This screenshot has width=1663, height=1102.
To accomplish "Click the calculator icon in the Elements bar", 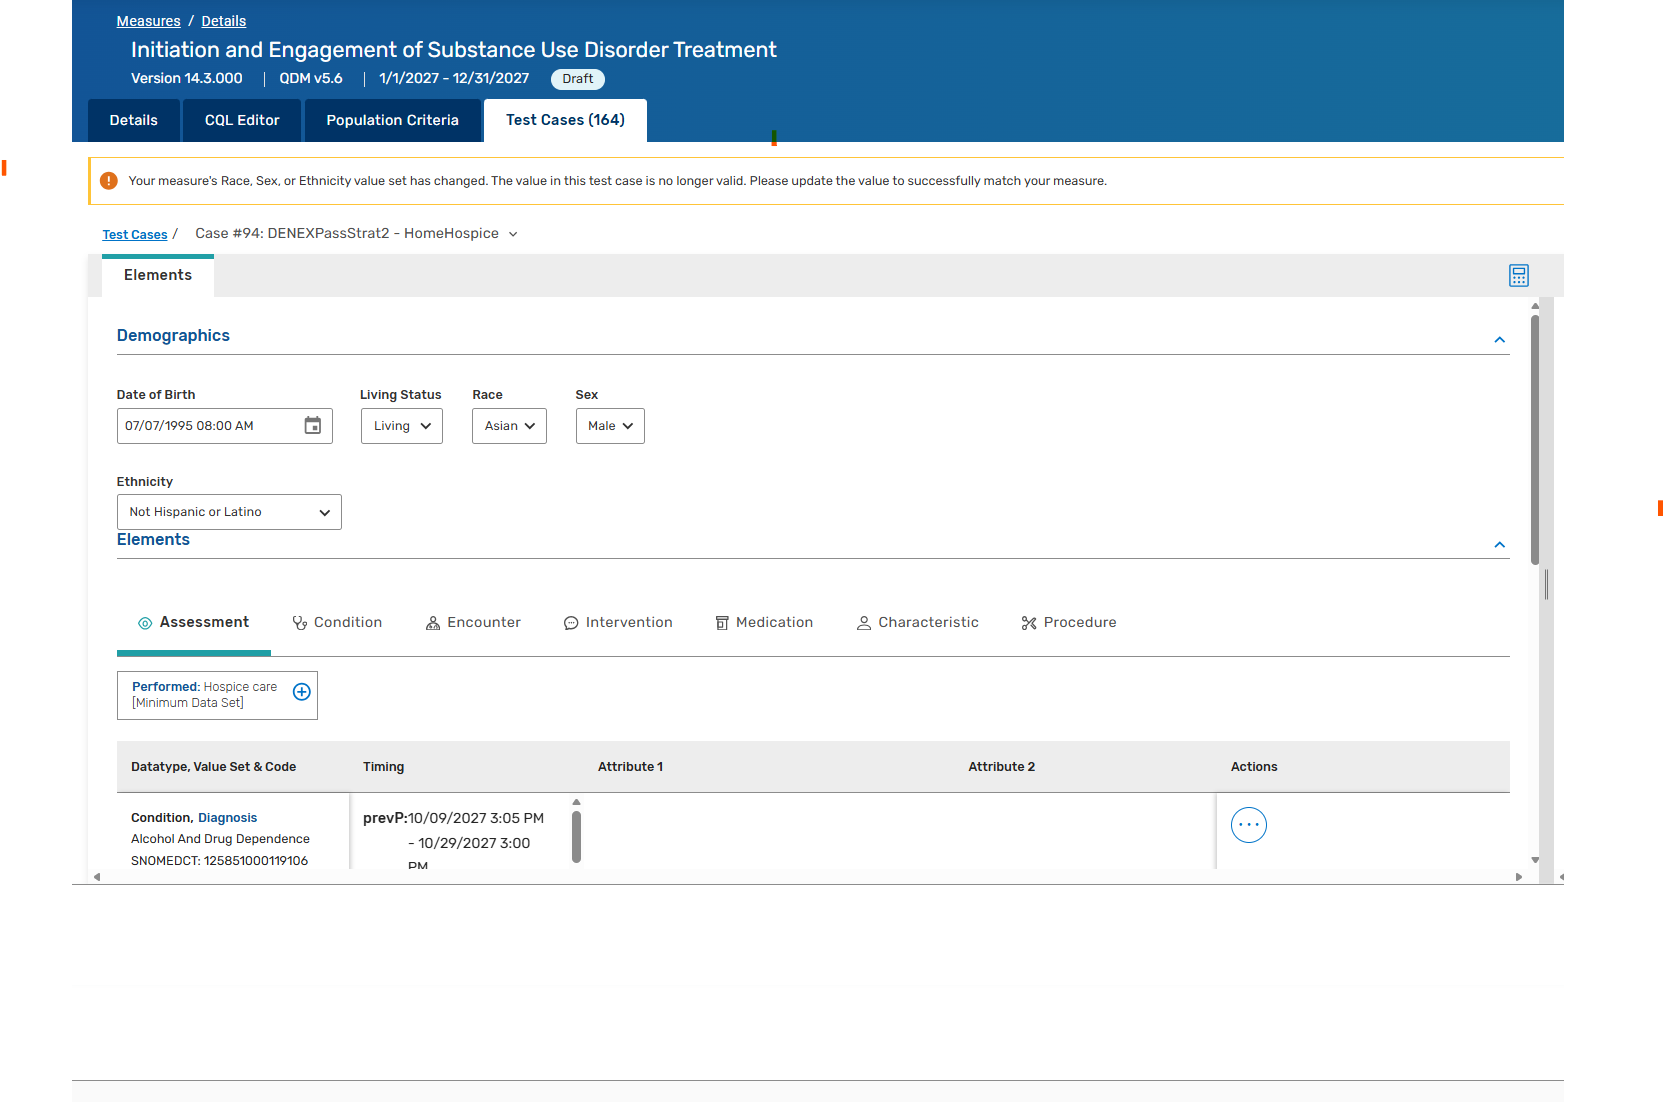I will (1518, 276).
